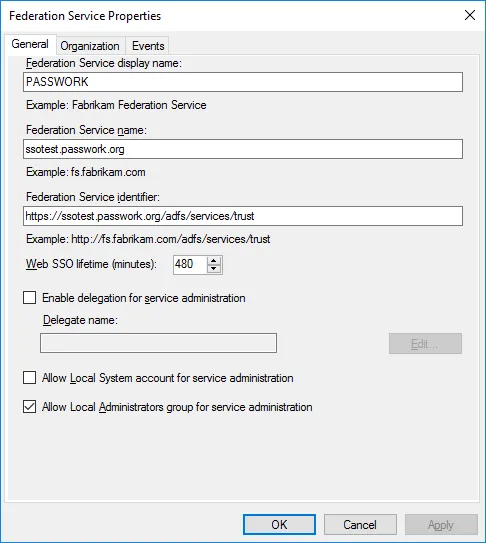486x543 pixels.
Task: Click the Federation Service display name field
Action: 243,82
